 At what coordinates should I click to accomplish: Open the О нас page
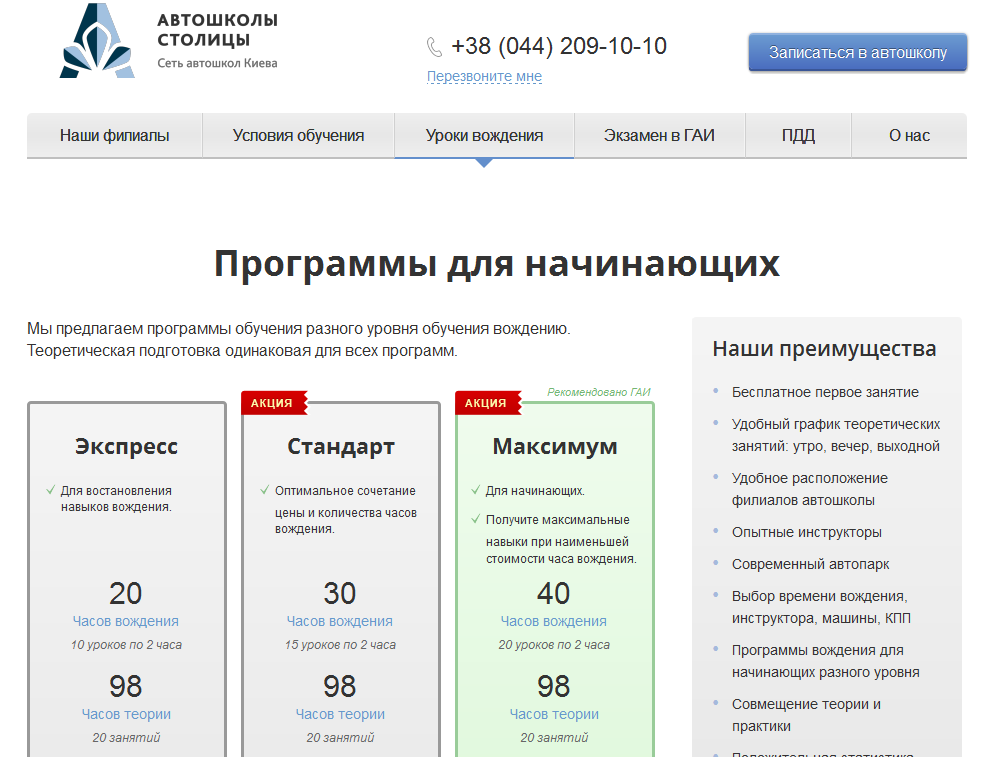point(909,136)
